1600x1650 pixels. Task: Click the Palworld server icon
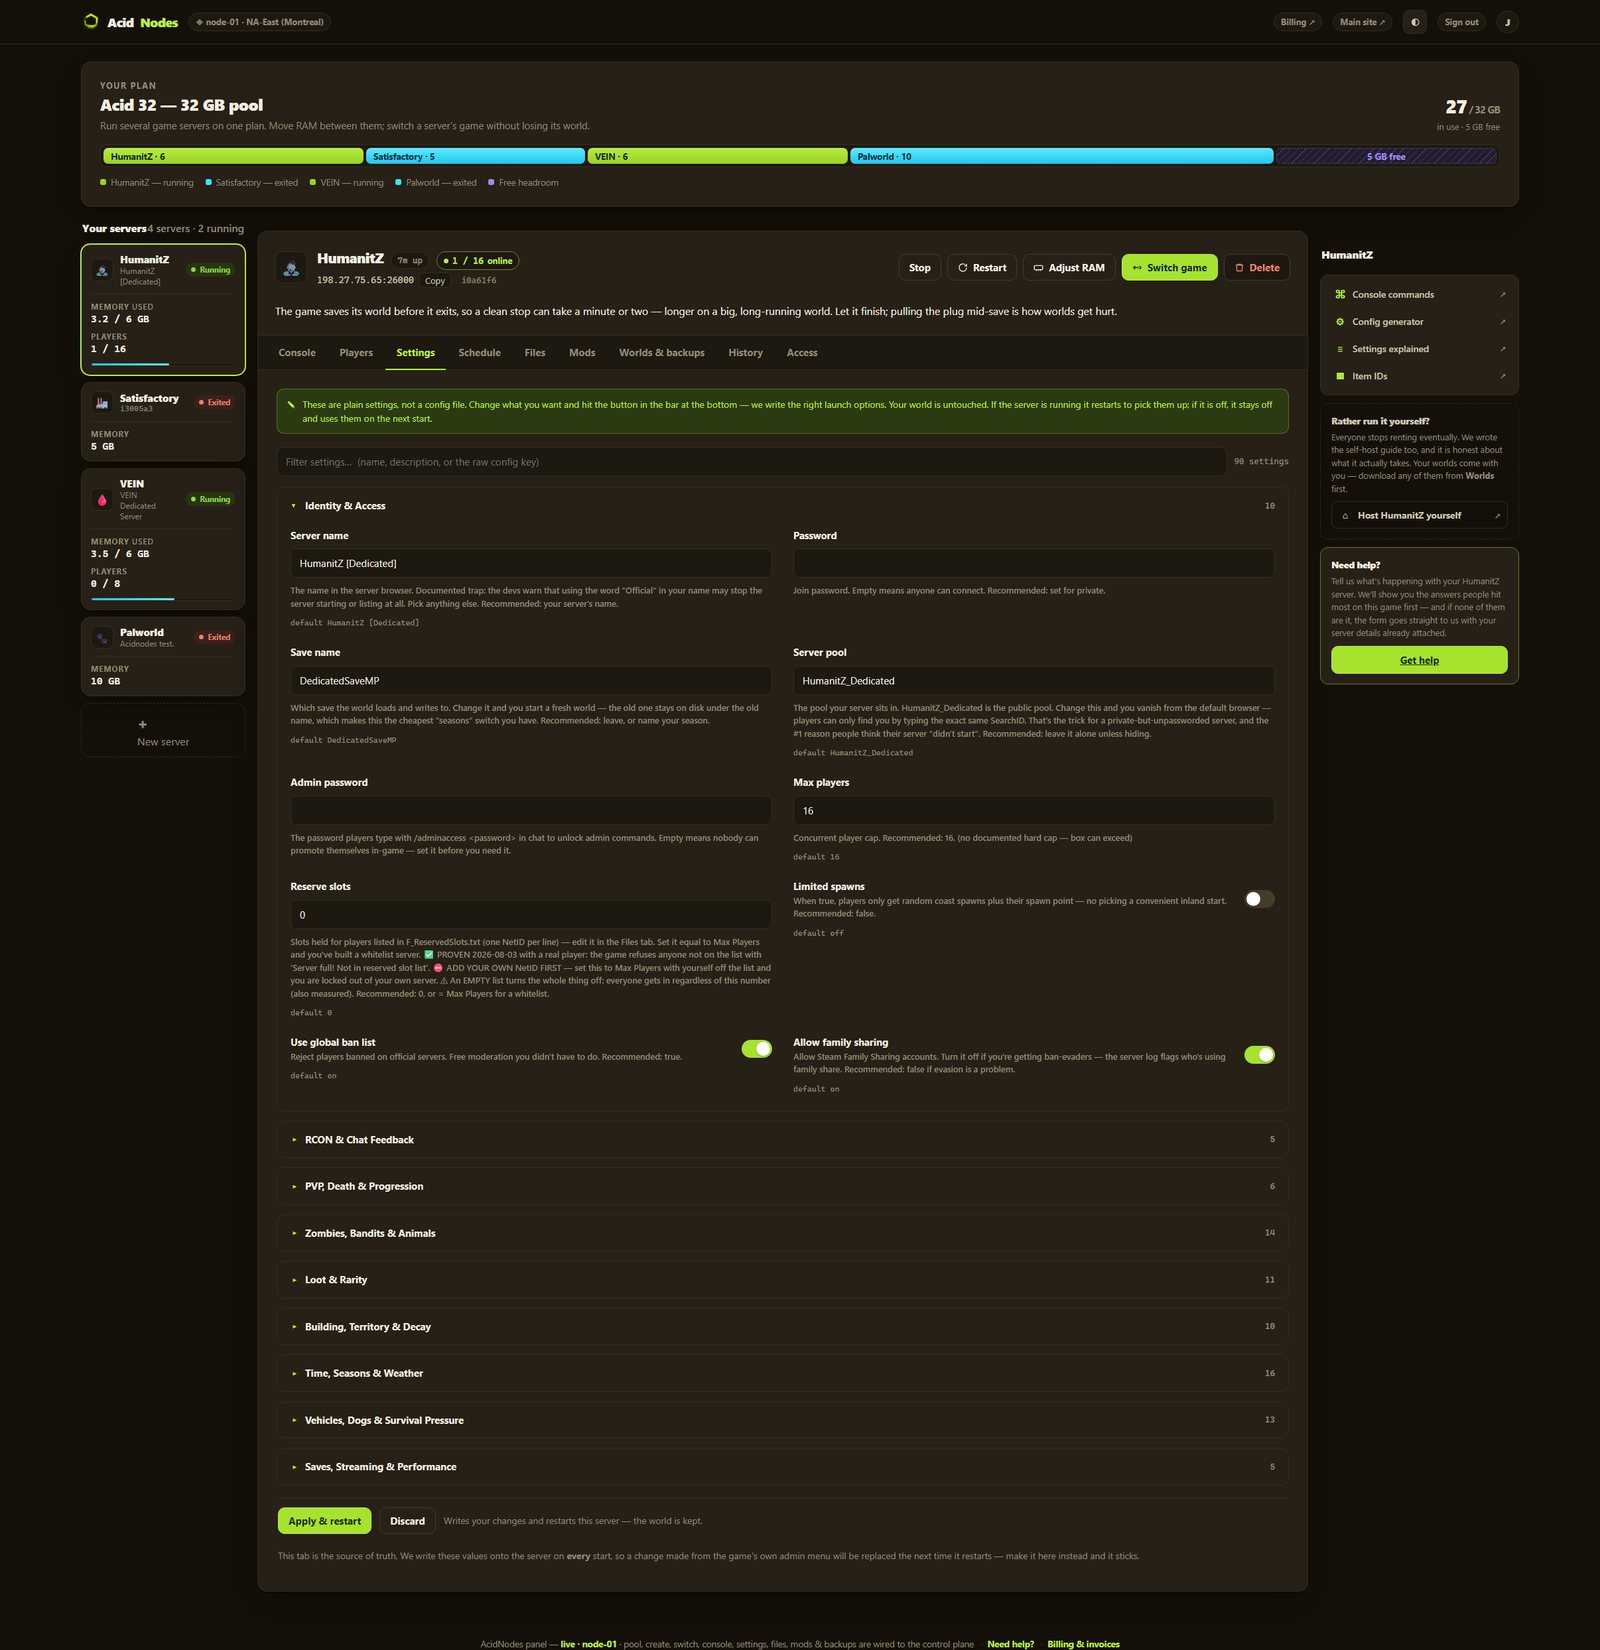(102, 637)
